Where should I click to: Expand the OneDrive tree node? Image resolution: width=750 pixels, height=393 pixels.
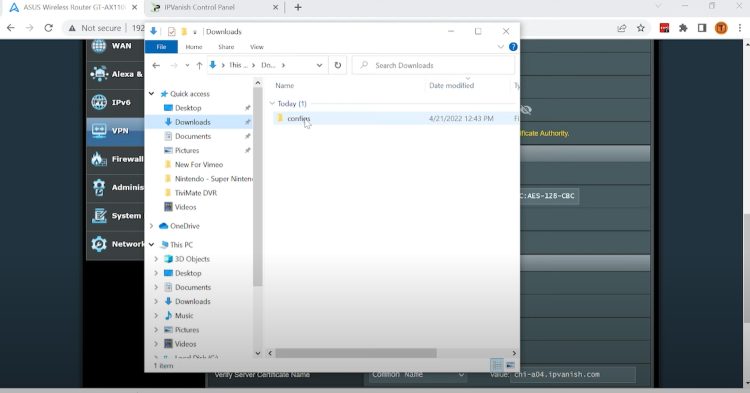[152, 226]
